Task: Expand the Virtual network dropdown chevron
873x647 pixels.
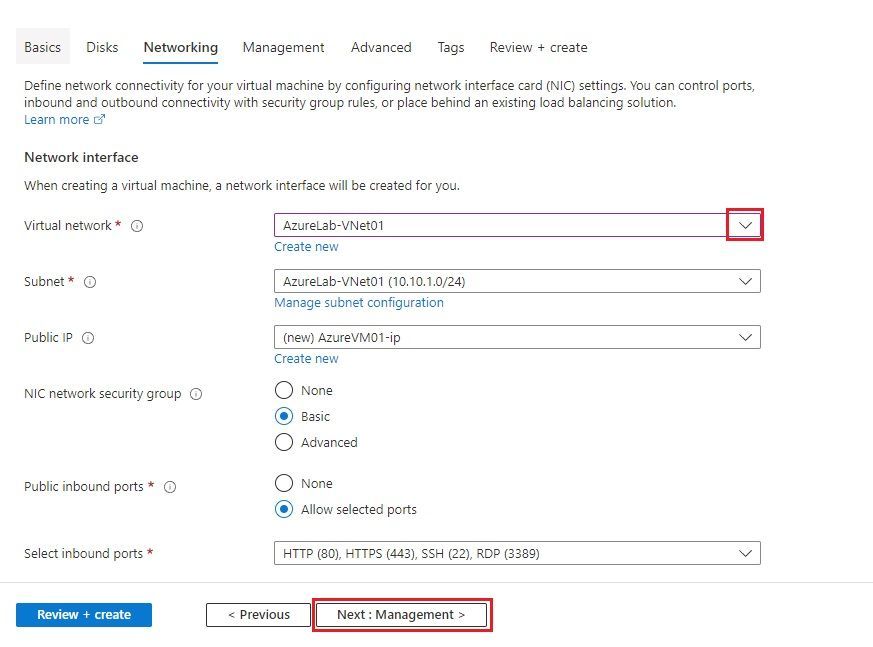Action: coord(745,225)
